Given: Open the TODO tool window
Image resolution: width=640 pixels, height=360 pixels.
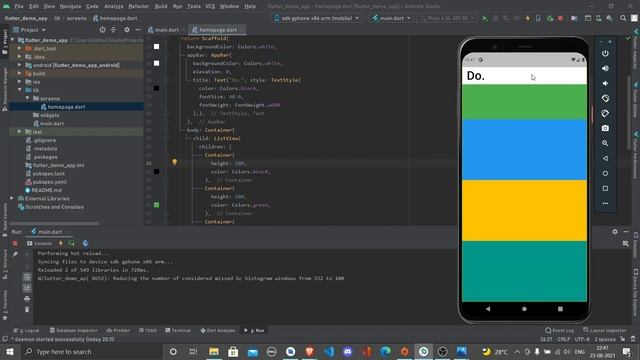Looking at the screenshot, I should click(147, 330).
